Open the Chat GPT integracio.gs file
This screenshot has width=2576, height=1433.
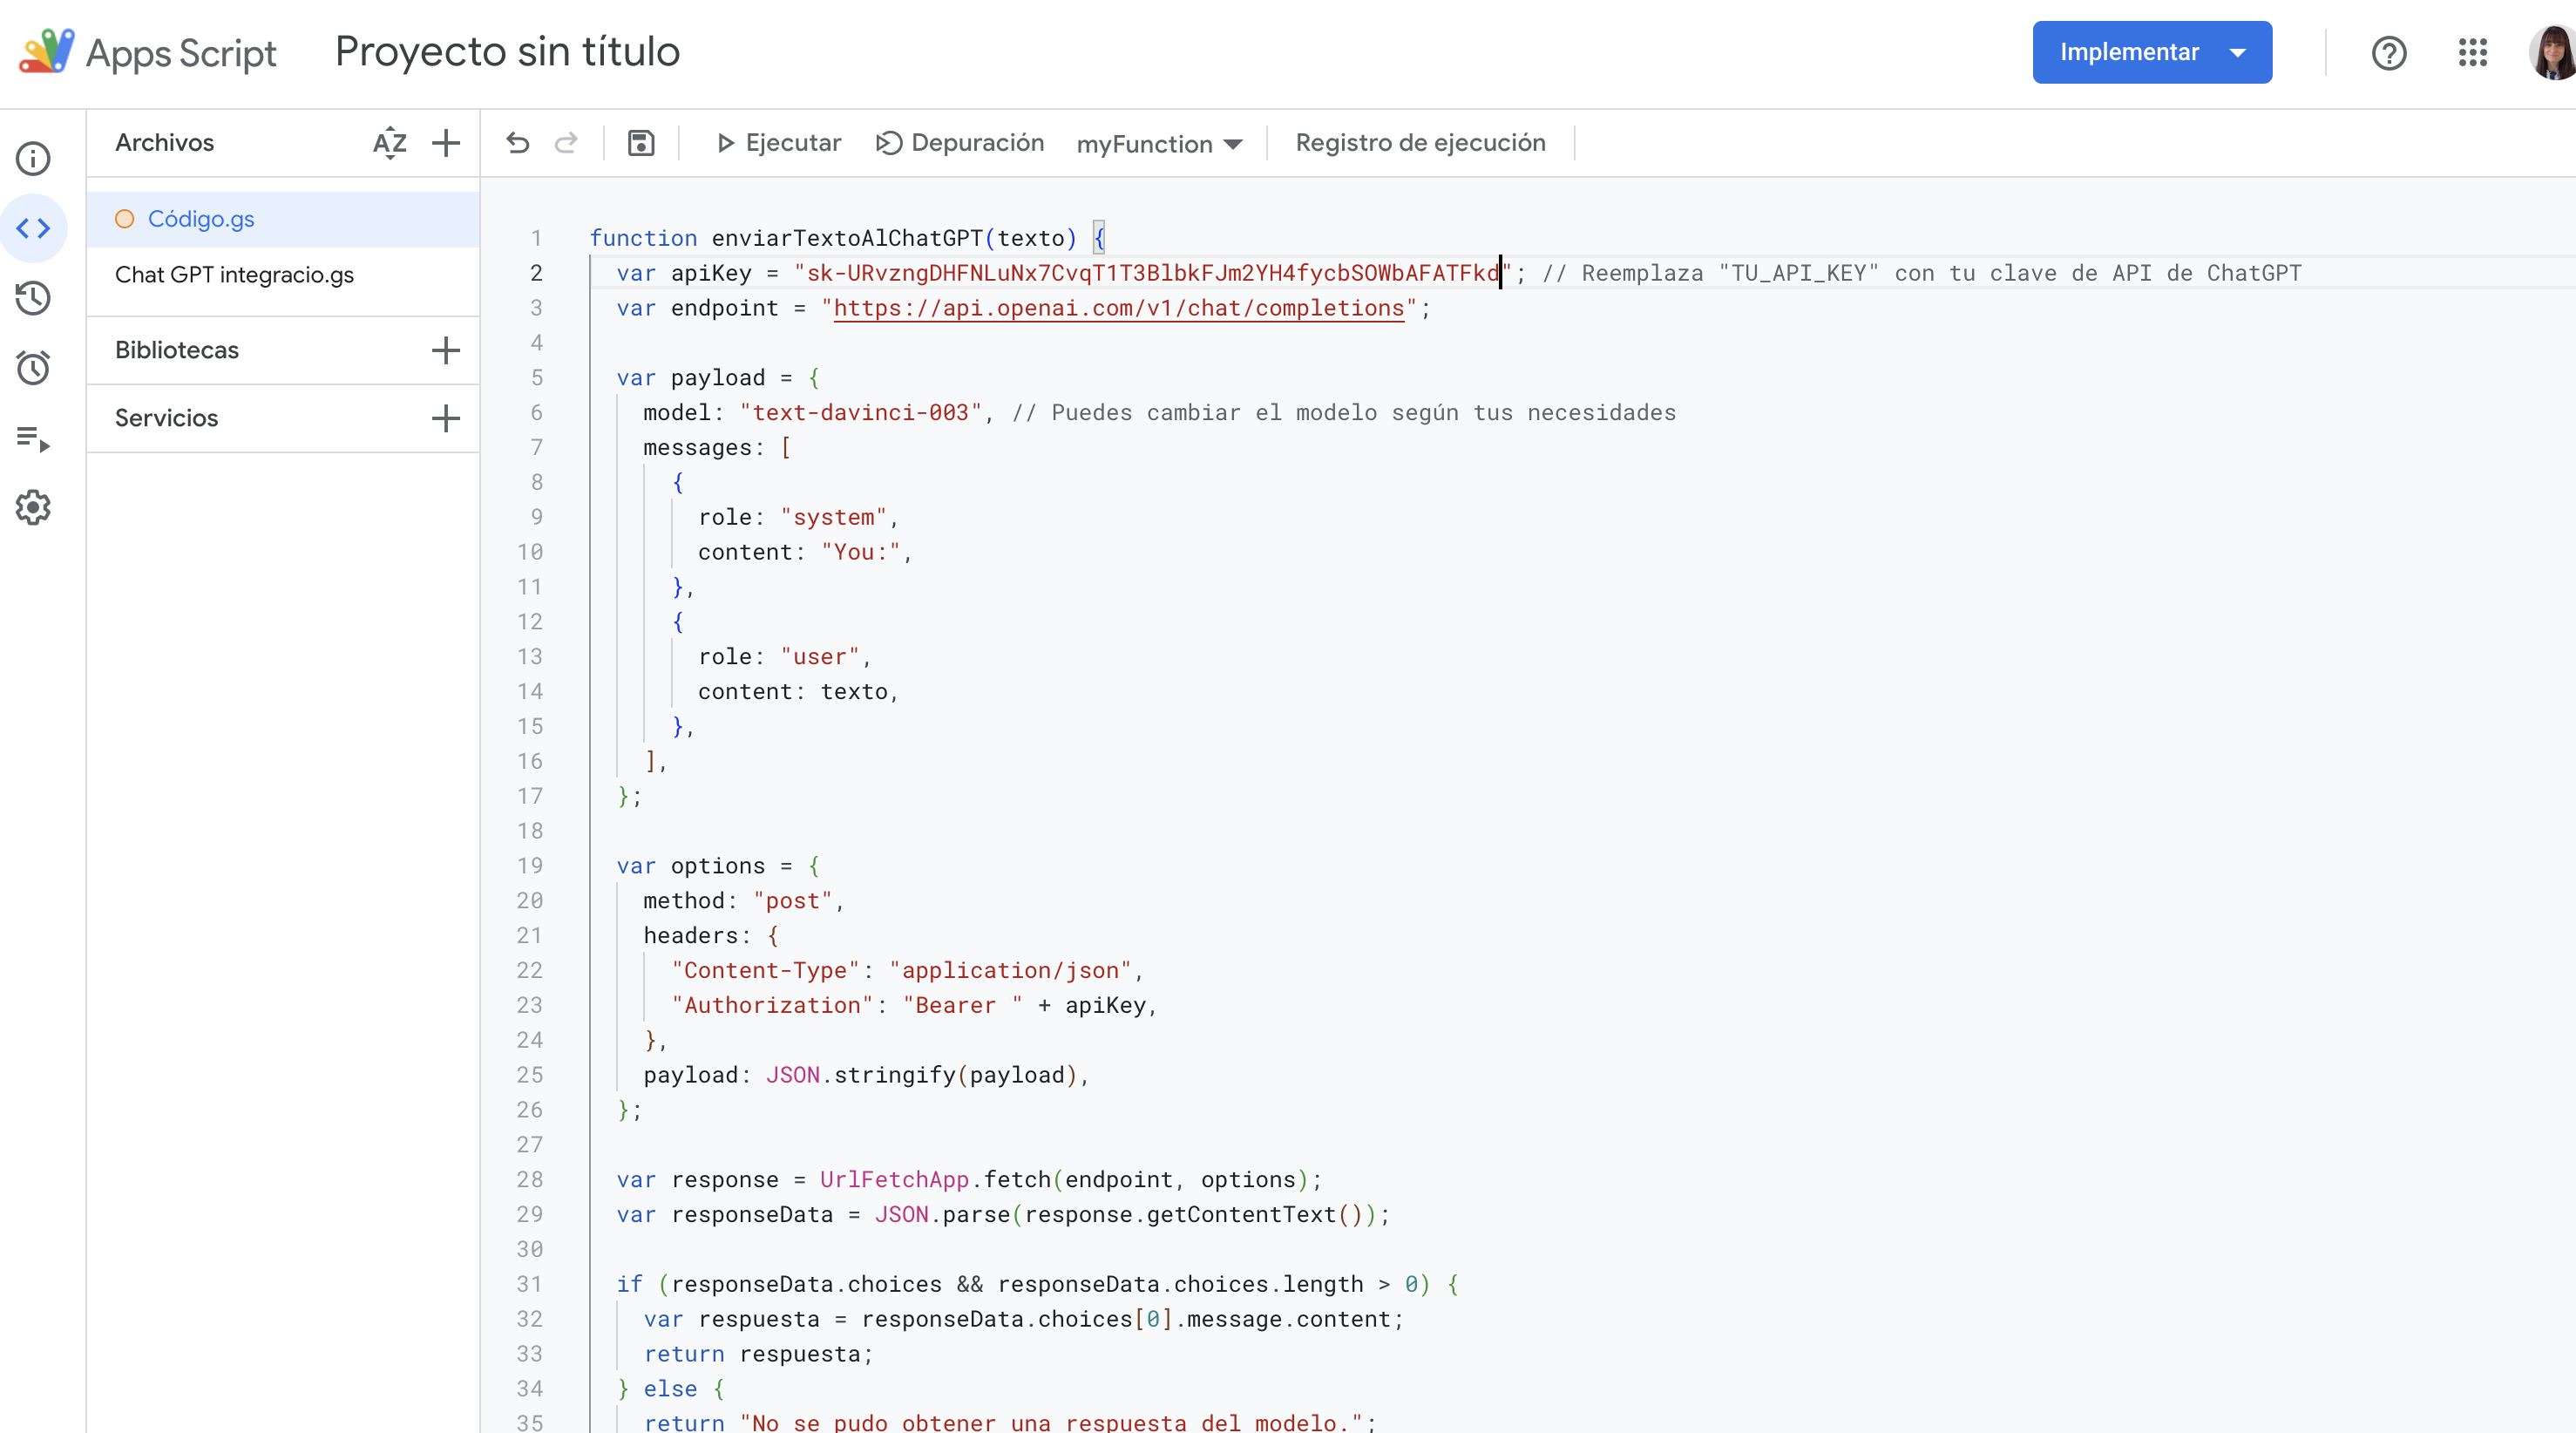tap(234, 275)
